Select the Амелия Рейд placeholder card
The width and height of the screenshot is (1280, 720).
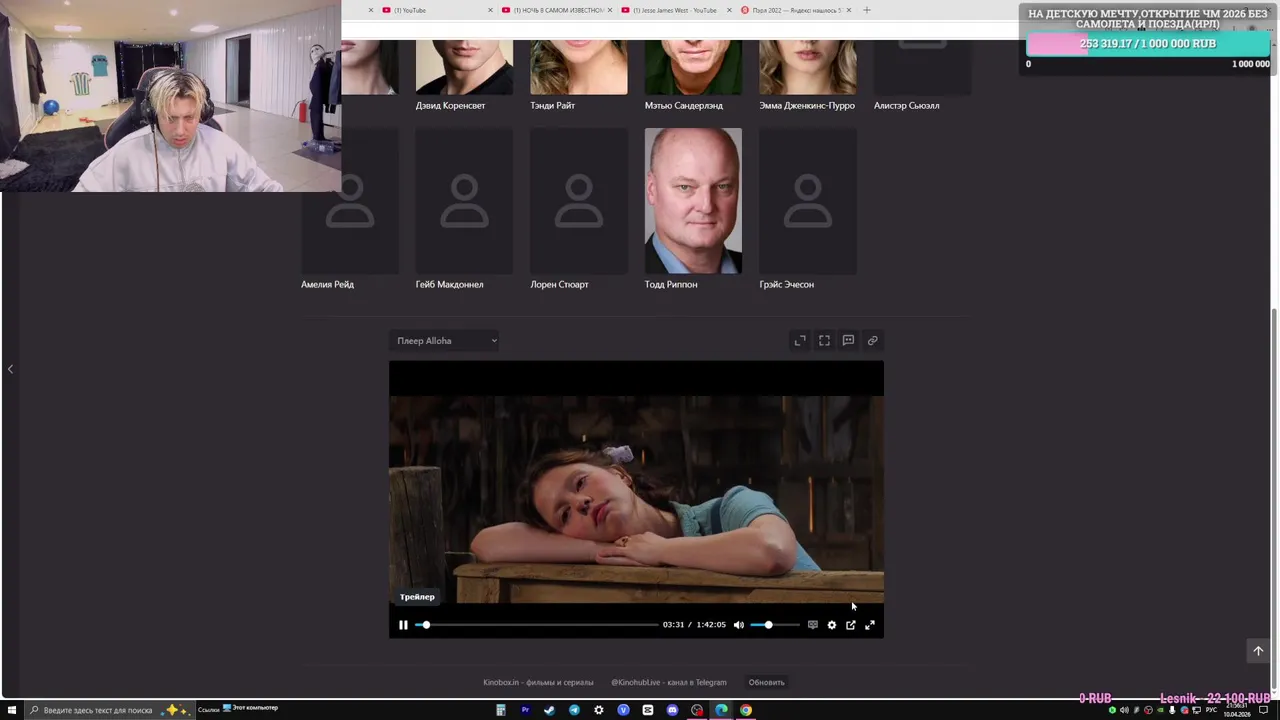coord(350,209)
